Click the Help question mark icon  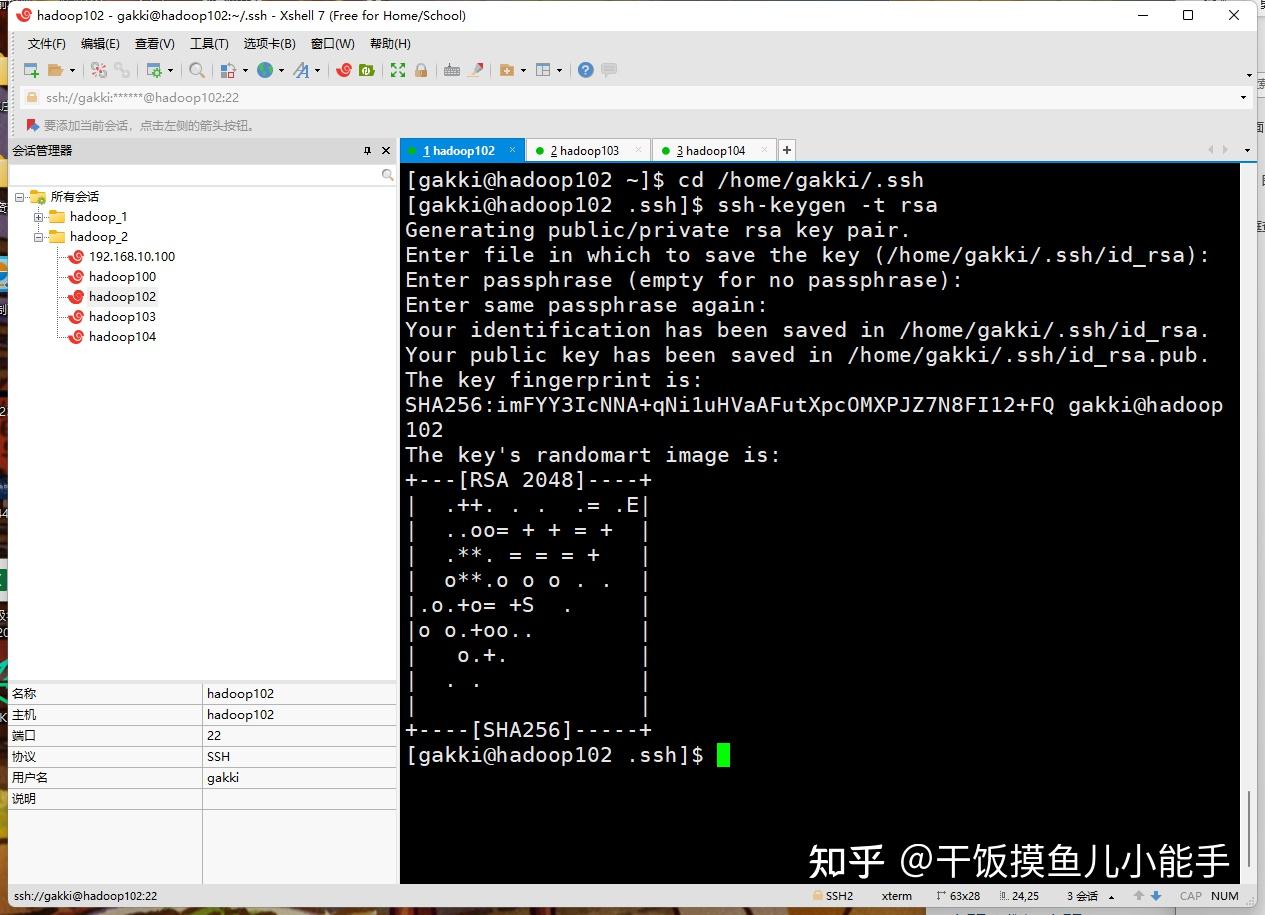pos(585,70)
